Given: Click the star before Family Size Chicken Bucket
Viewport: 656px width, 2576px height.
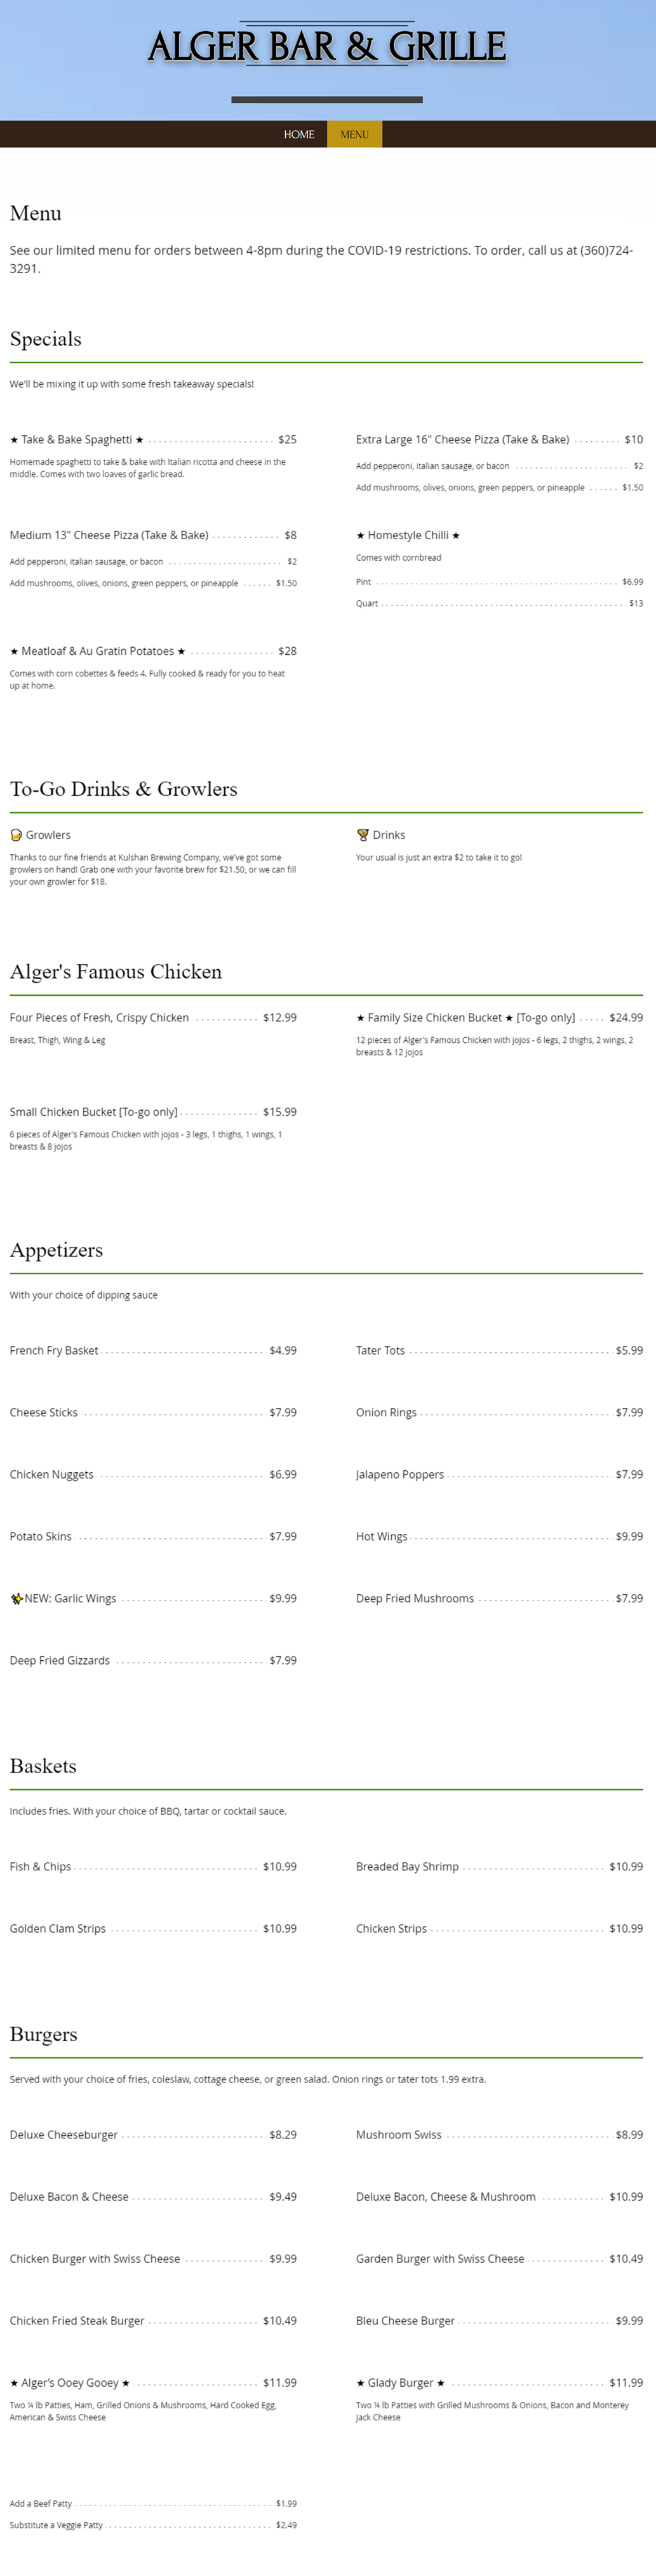Looking at the screenshot, I should point(360,1018).
